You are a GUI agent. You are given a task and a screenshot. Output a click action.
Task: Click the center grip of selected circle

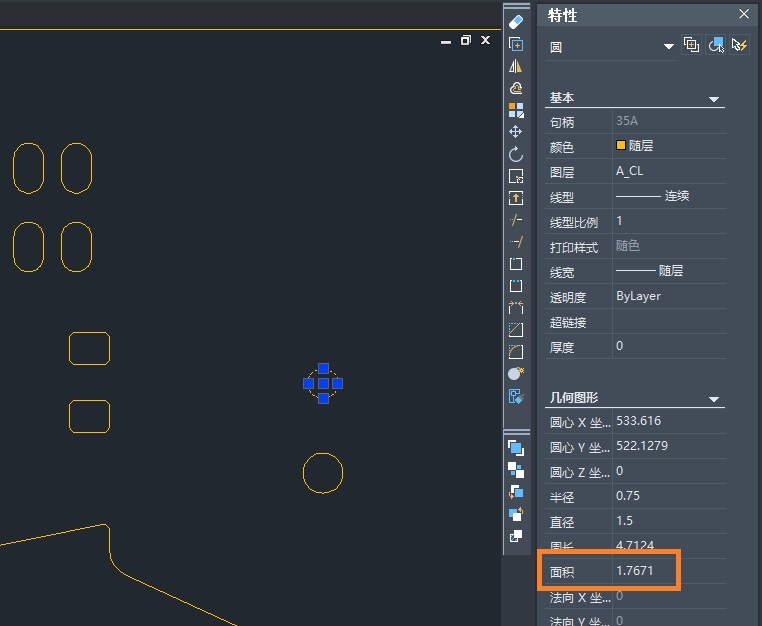323,383
